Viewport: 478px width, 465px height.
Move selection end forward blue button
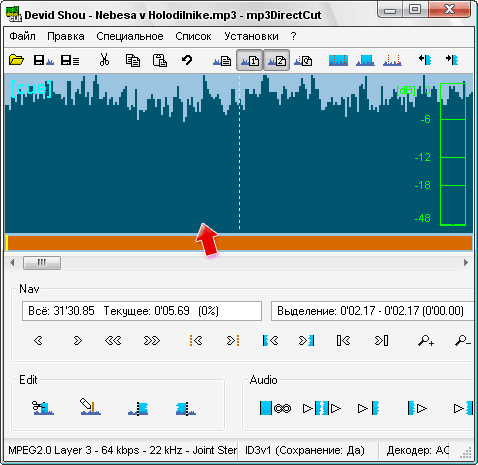306,341
